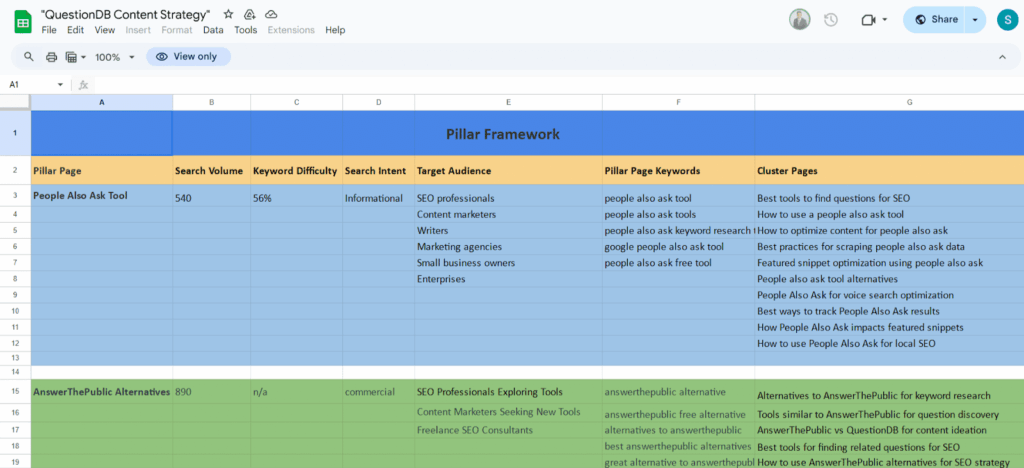Check the cloud document status icon
This screenshot has width=1024, height=468.
(271, 14)
